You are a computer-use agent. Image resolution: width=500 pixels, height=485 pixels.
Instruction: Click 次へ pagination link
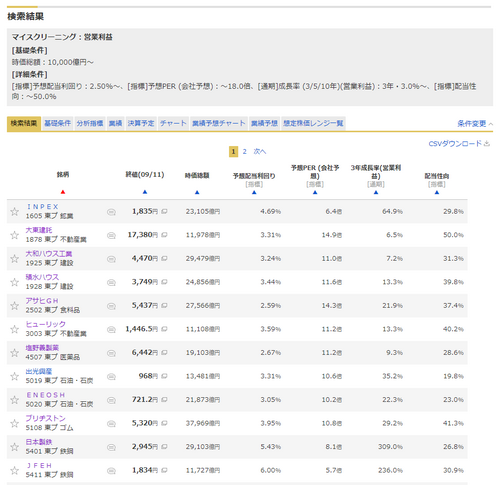[260, 152]
